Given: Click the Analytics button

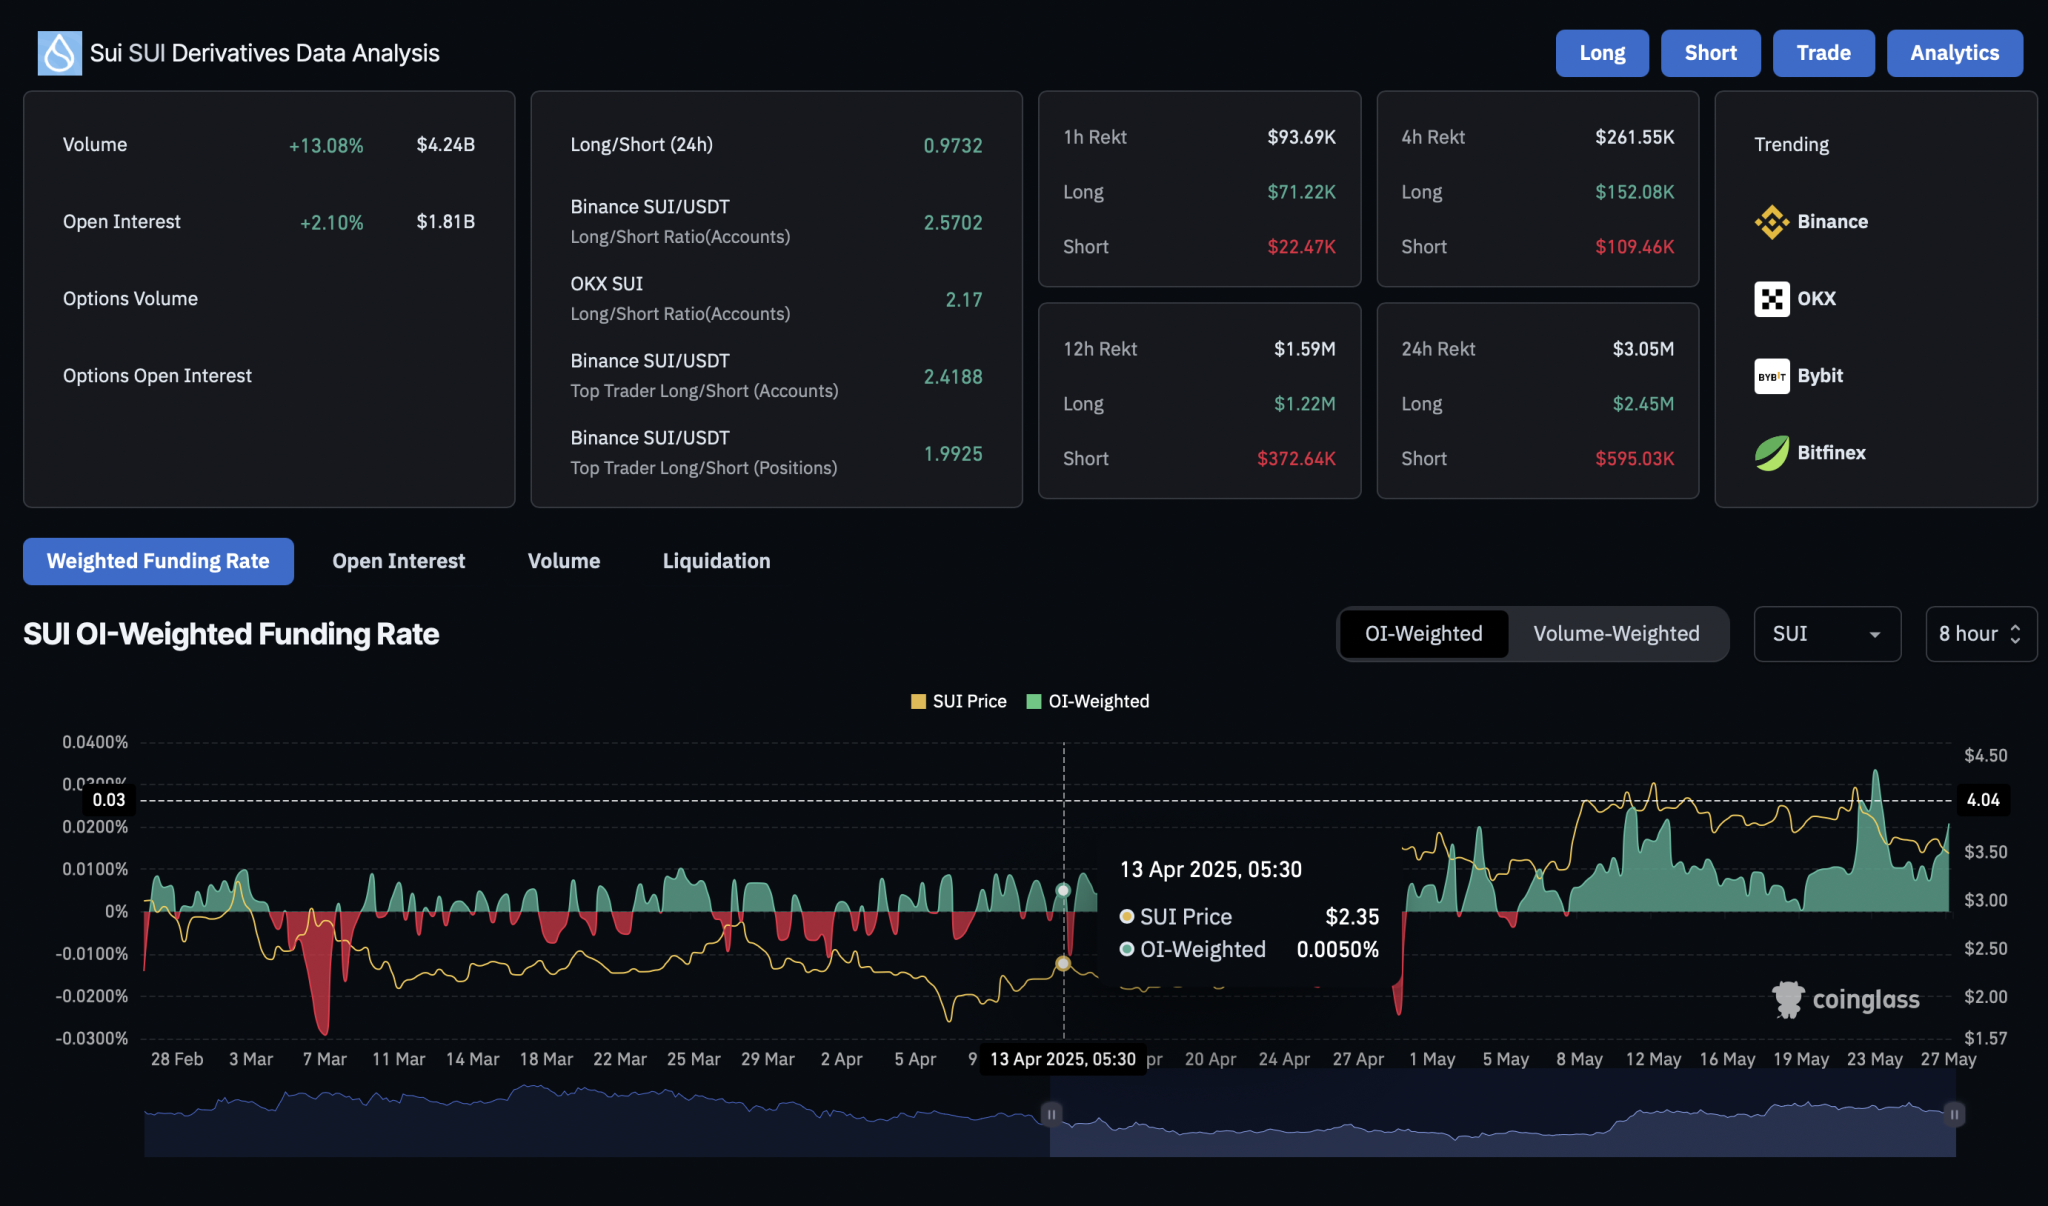Looking at the screenshot, I should (x=1954, y=53).
